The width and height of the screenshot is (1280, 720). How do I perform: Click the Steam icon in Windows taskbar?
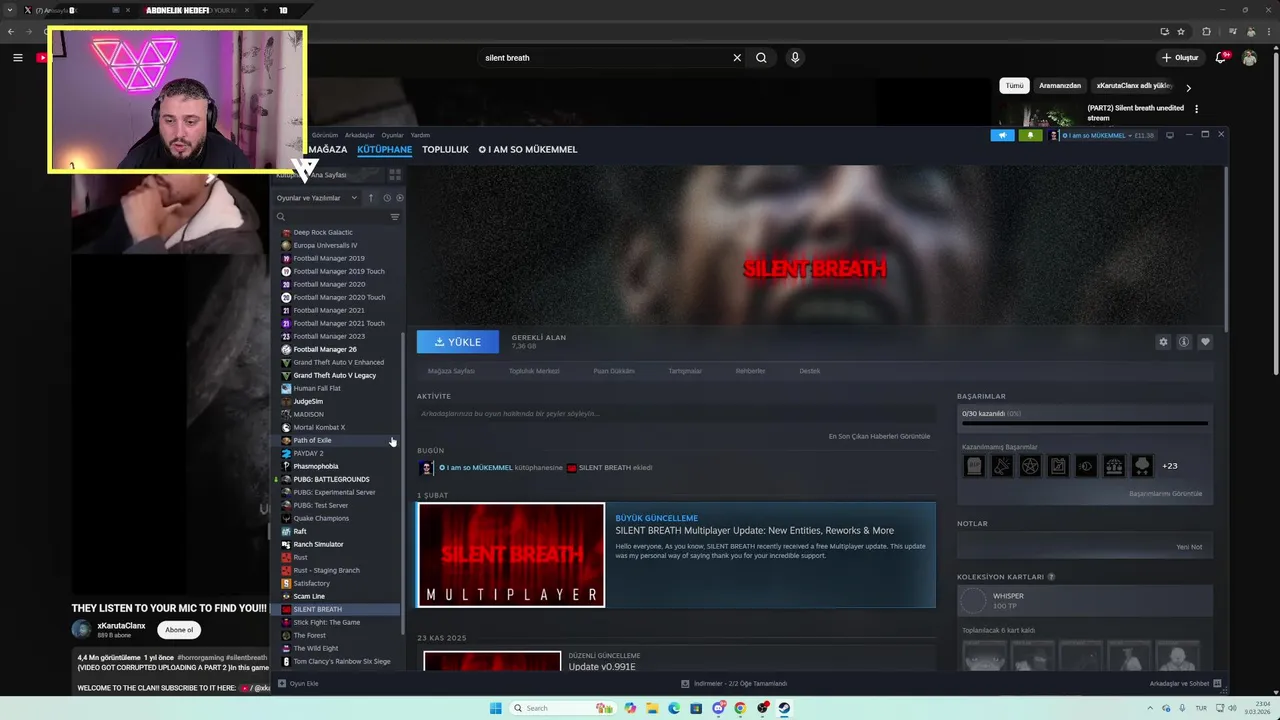(x=784, y=708)
